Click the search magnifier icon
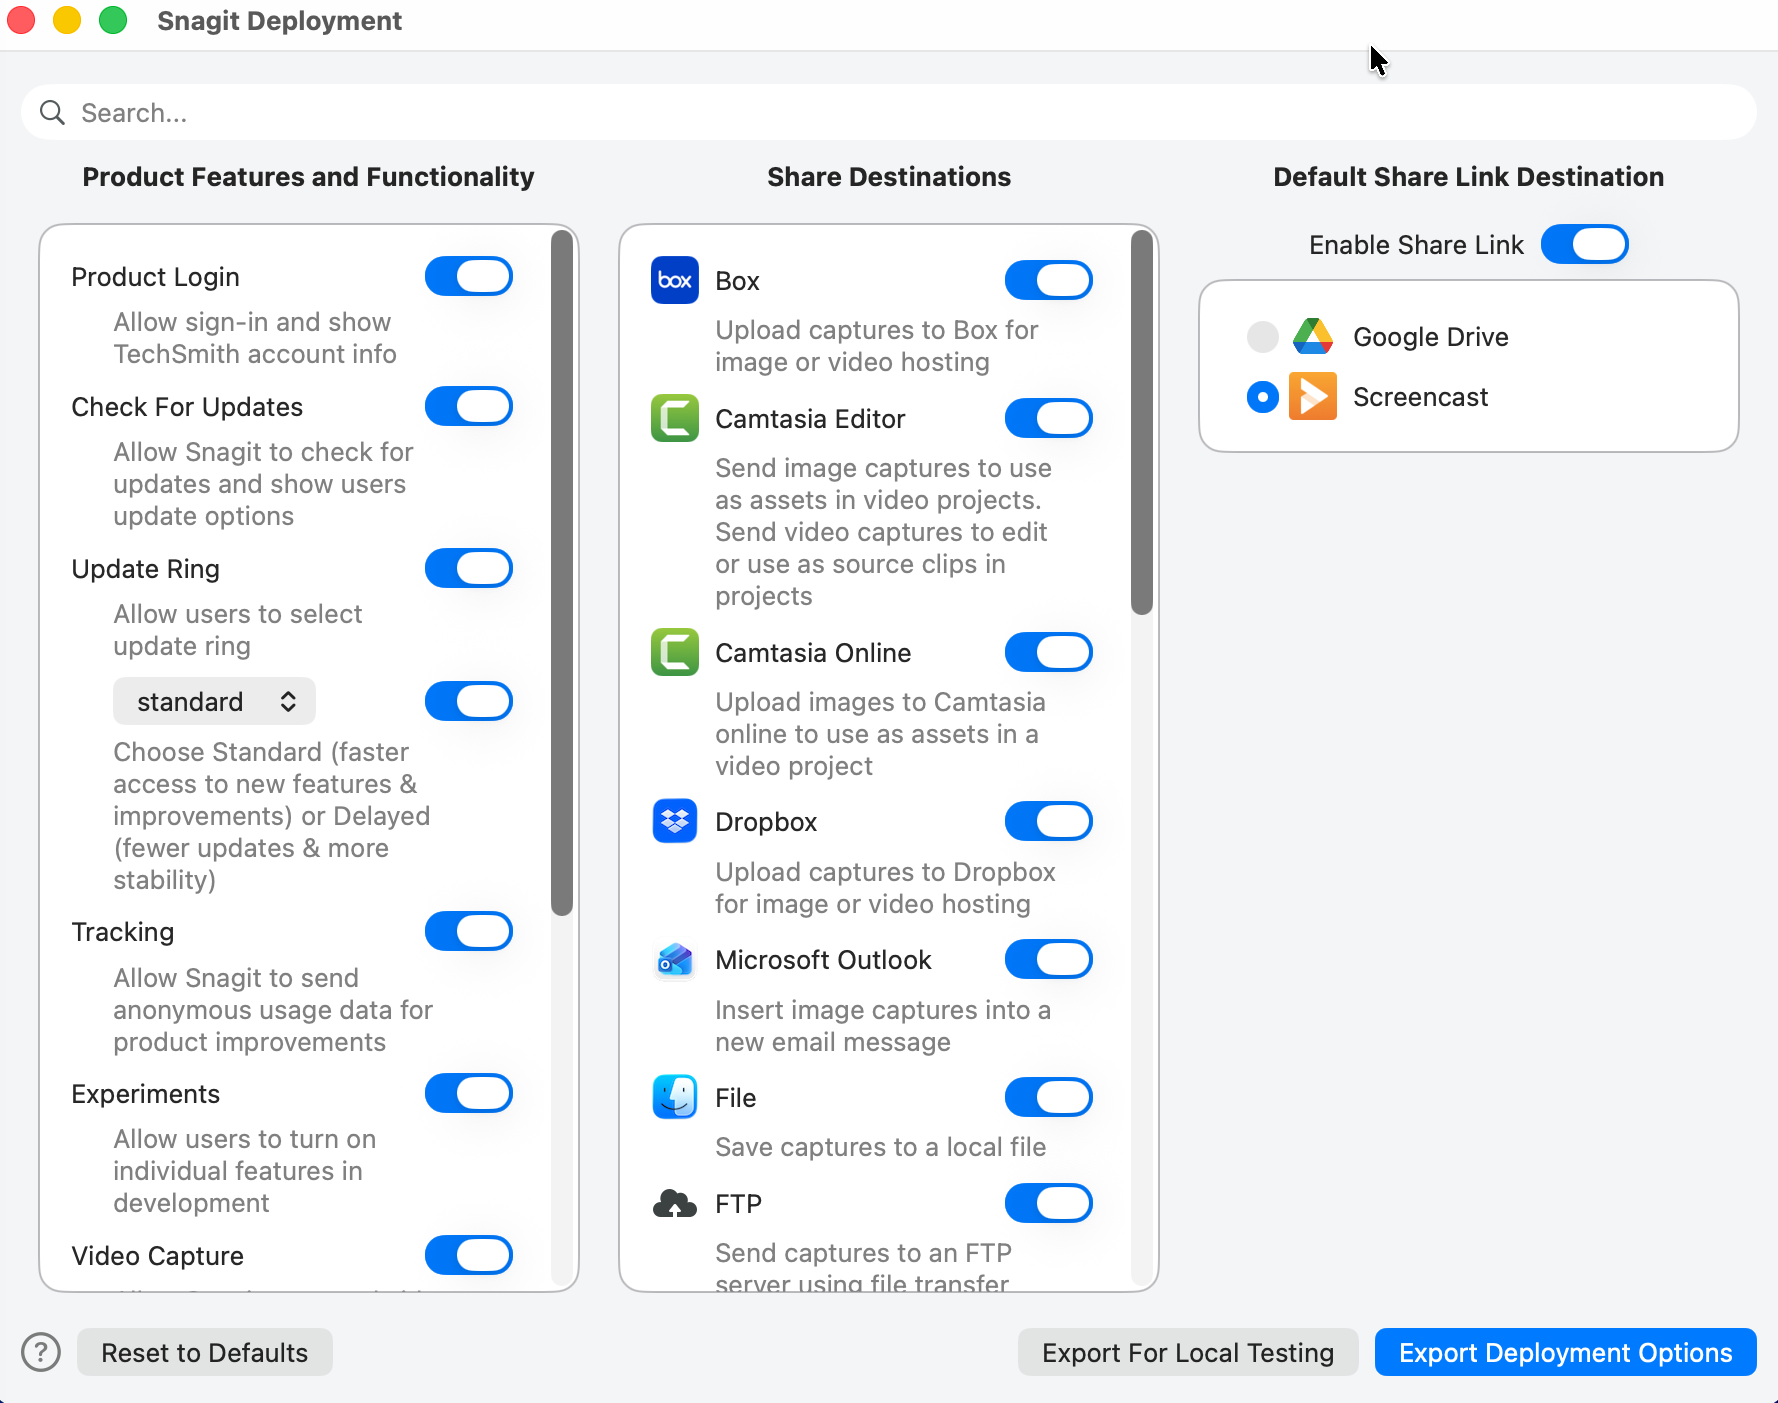Screen dimensions: 1778x1403 (x=52, y=112)
